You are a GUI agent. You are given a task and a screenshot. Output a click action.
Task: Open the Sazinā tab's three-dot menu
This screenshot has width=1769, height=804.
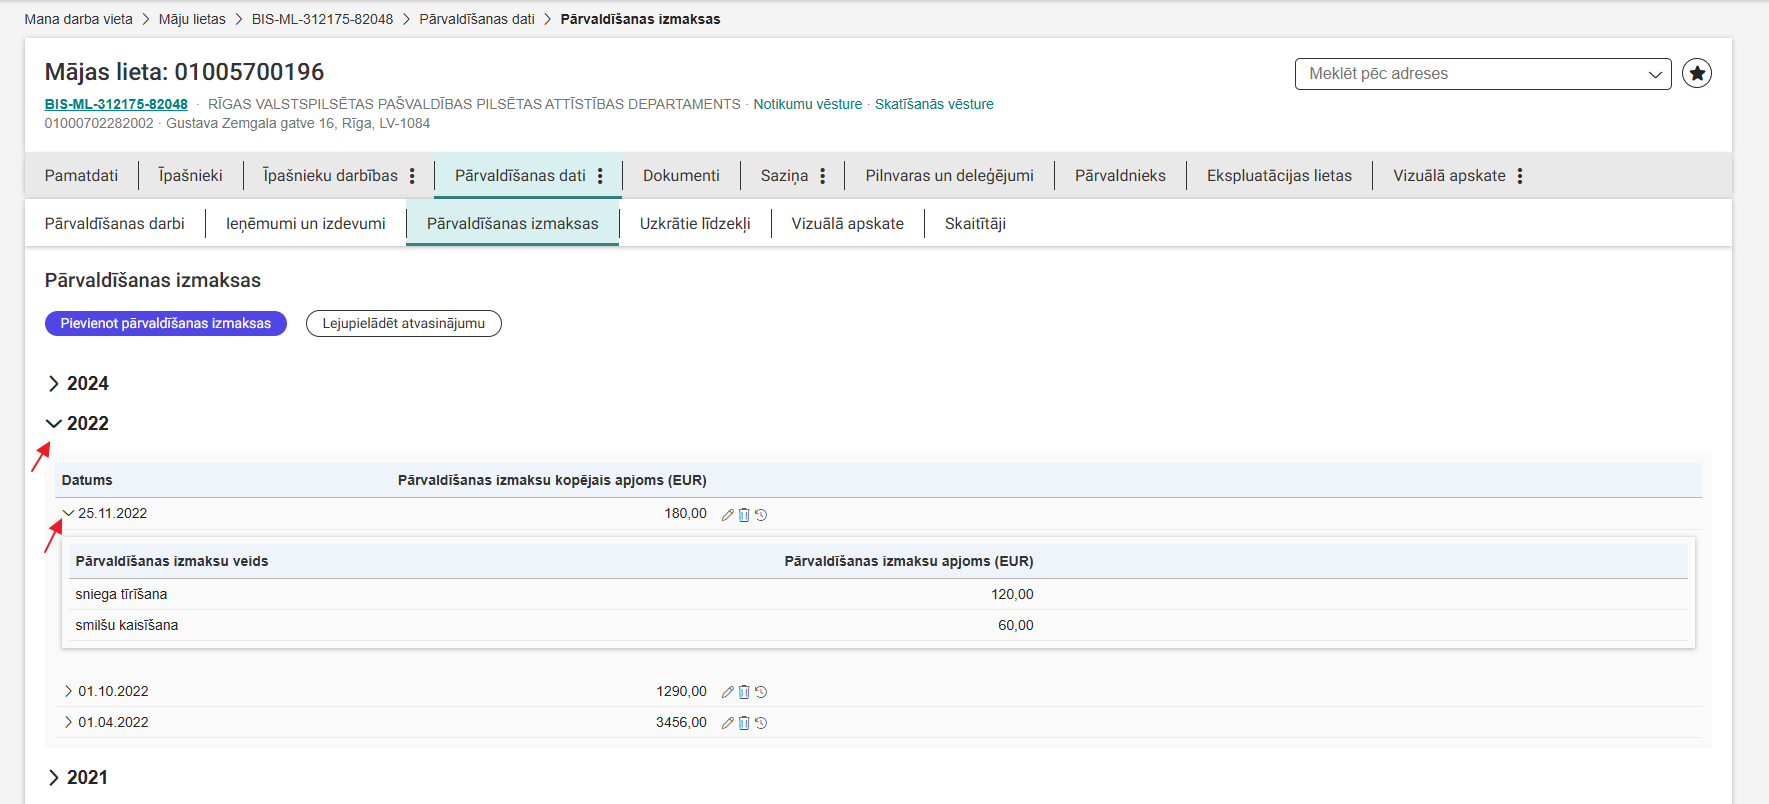(x=822, y=176)
